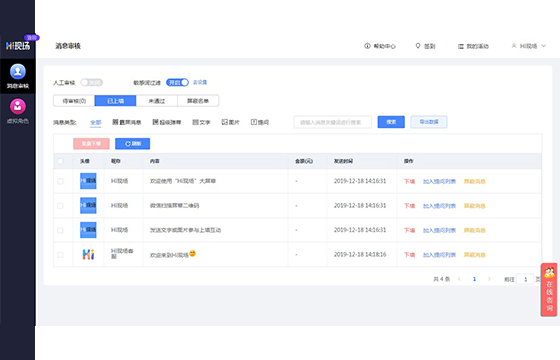Screen dimensions: 560x360
Task: Go to previous page arrow in pagination
Action: tap(459, 279)
